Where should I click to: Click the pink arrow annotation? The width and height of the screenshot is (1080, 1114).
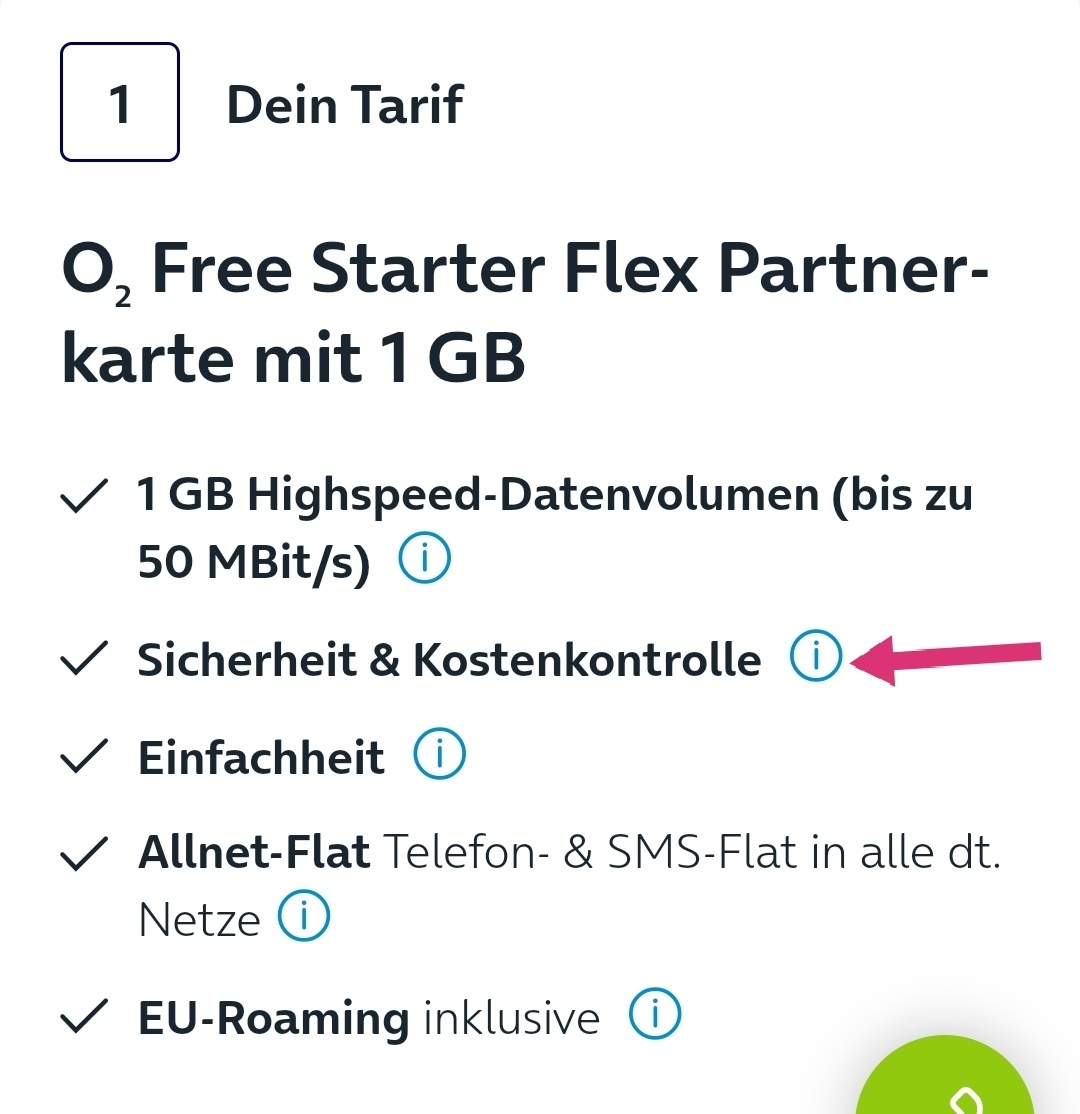[x=946, y=660]
